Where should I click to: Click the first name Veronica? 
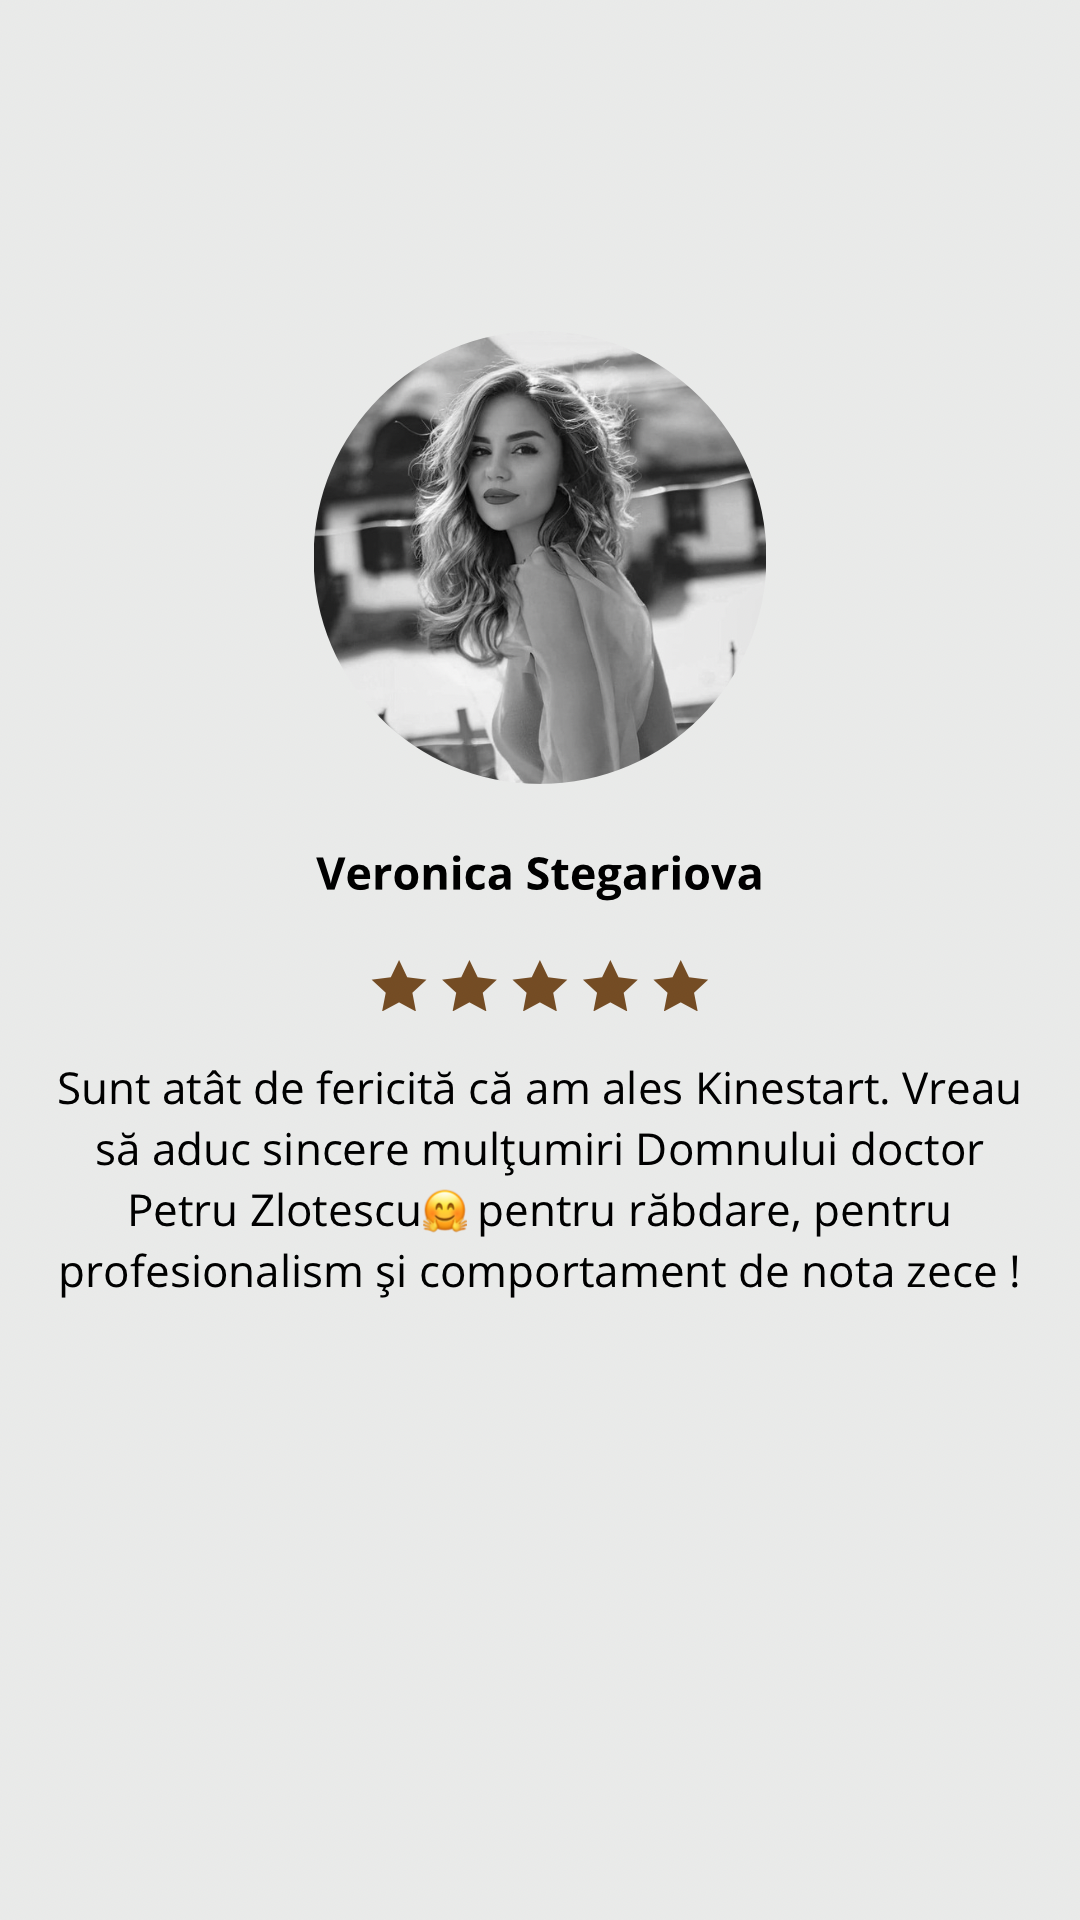pos(415,873)
